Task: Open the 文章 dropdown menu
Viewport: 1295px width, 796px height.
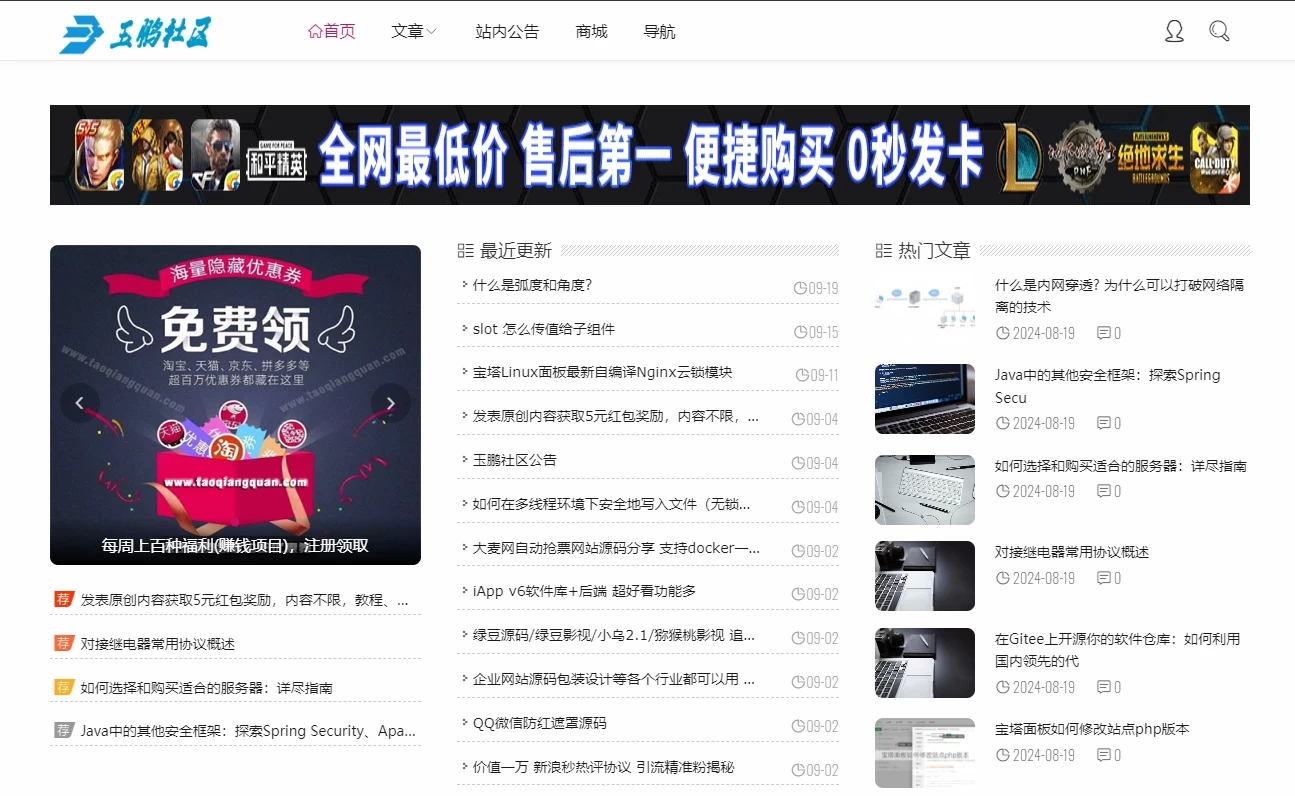Action: (408, 31)
